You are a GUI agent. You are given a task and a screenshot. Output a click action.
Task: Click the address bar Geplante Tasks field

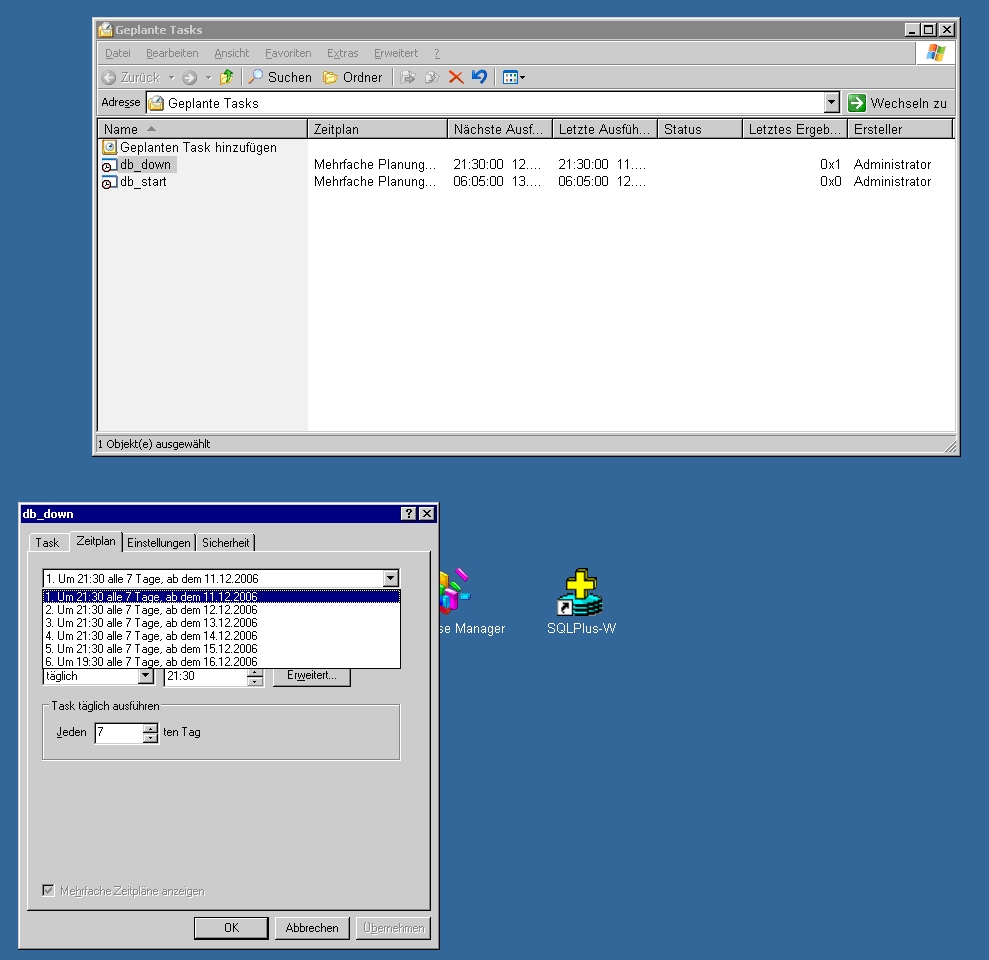(484, 103)
